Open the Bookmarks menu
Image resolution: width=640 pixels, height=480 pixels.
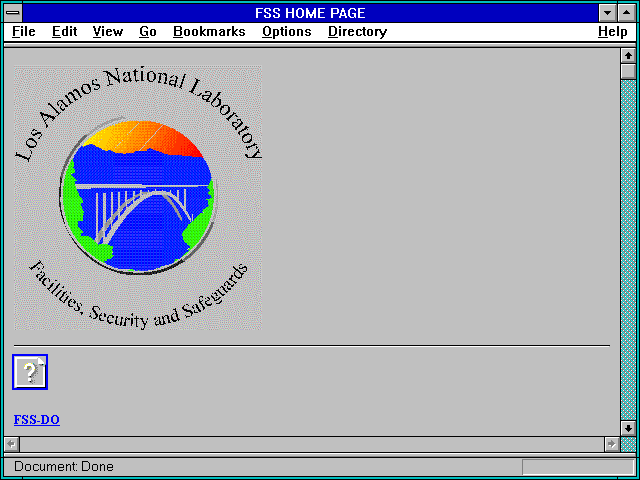tap(209, 32)
